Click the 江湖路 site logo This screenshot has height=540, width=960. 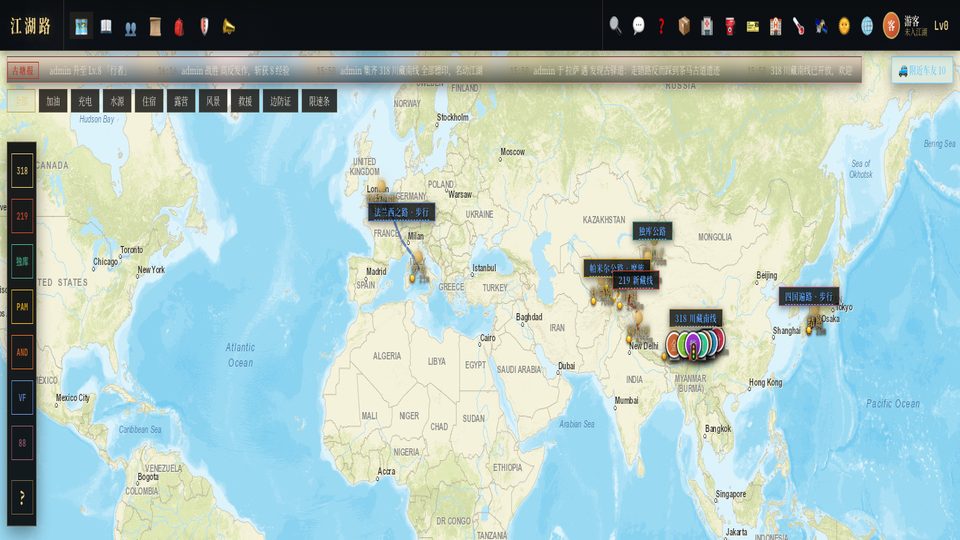coord(30,26)
